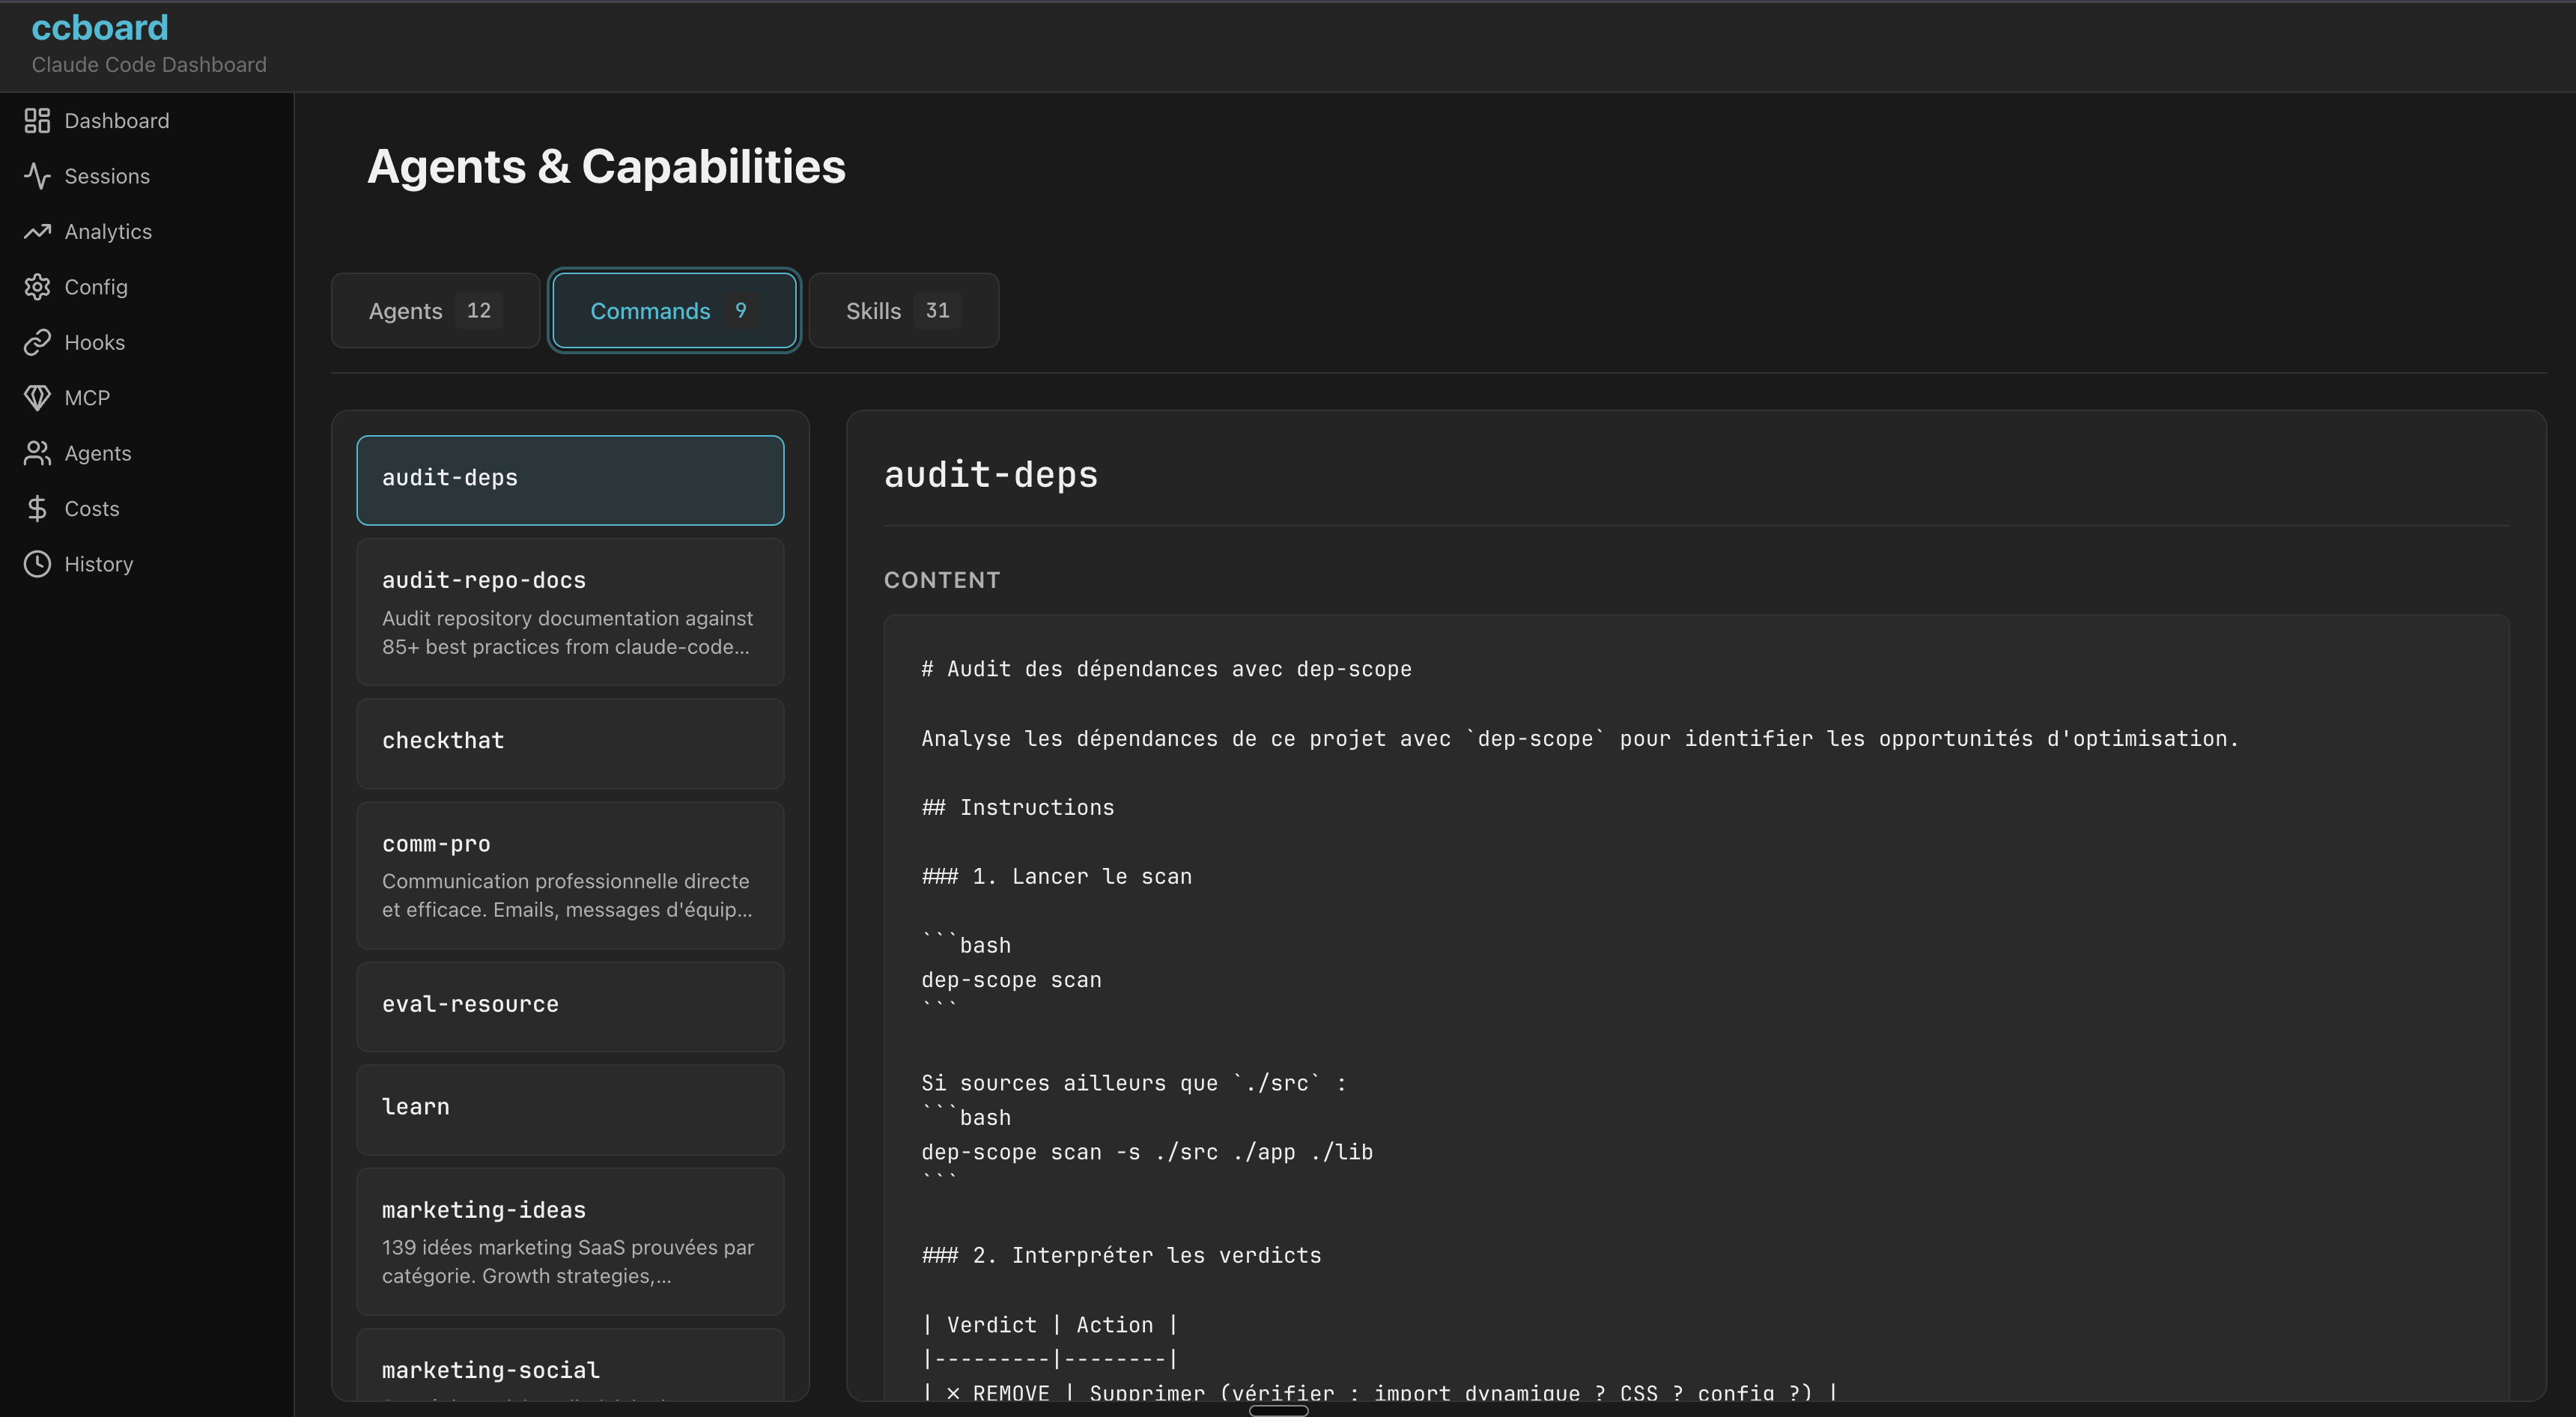
Task: Select the Agents people icon
Action: [37, 453]
